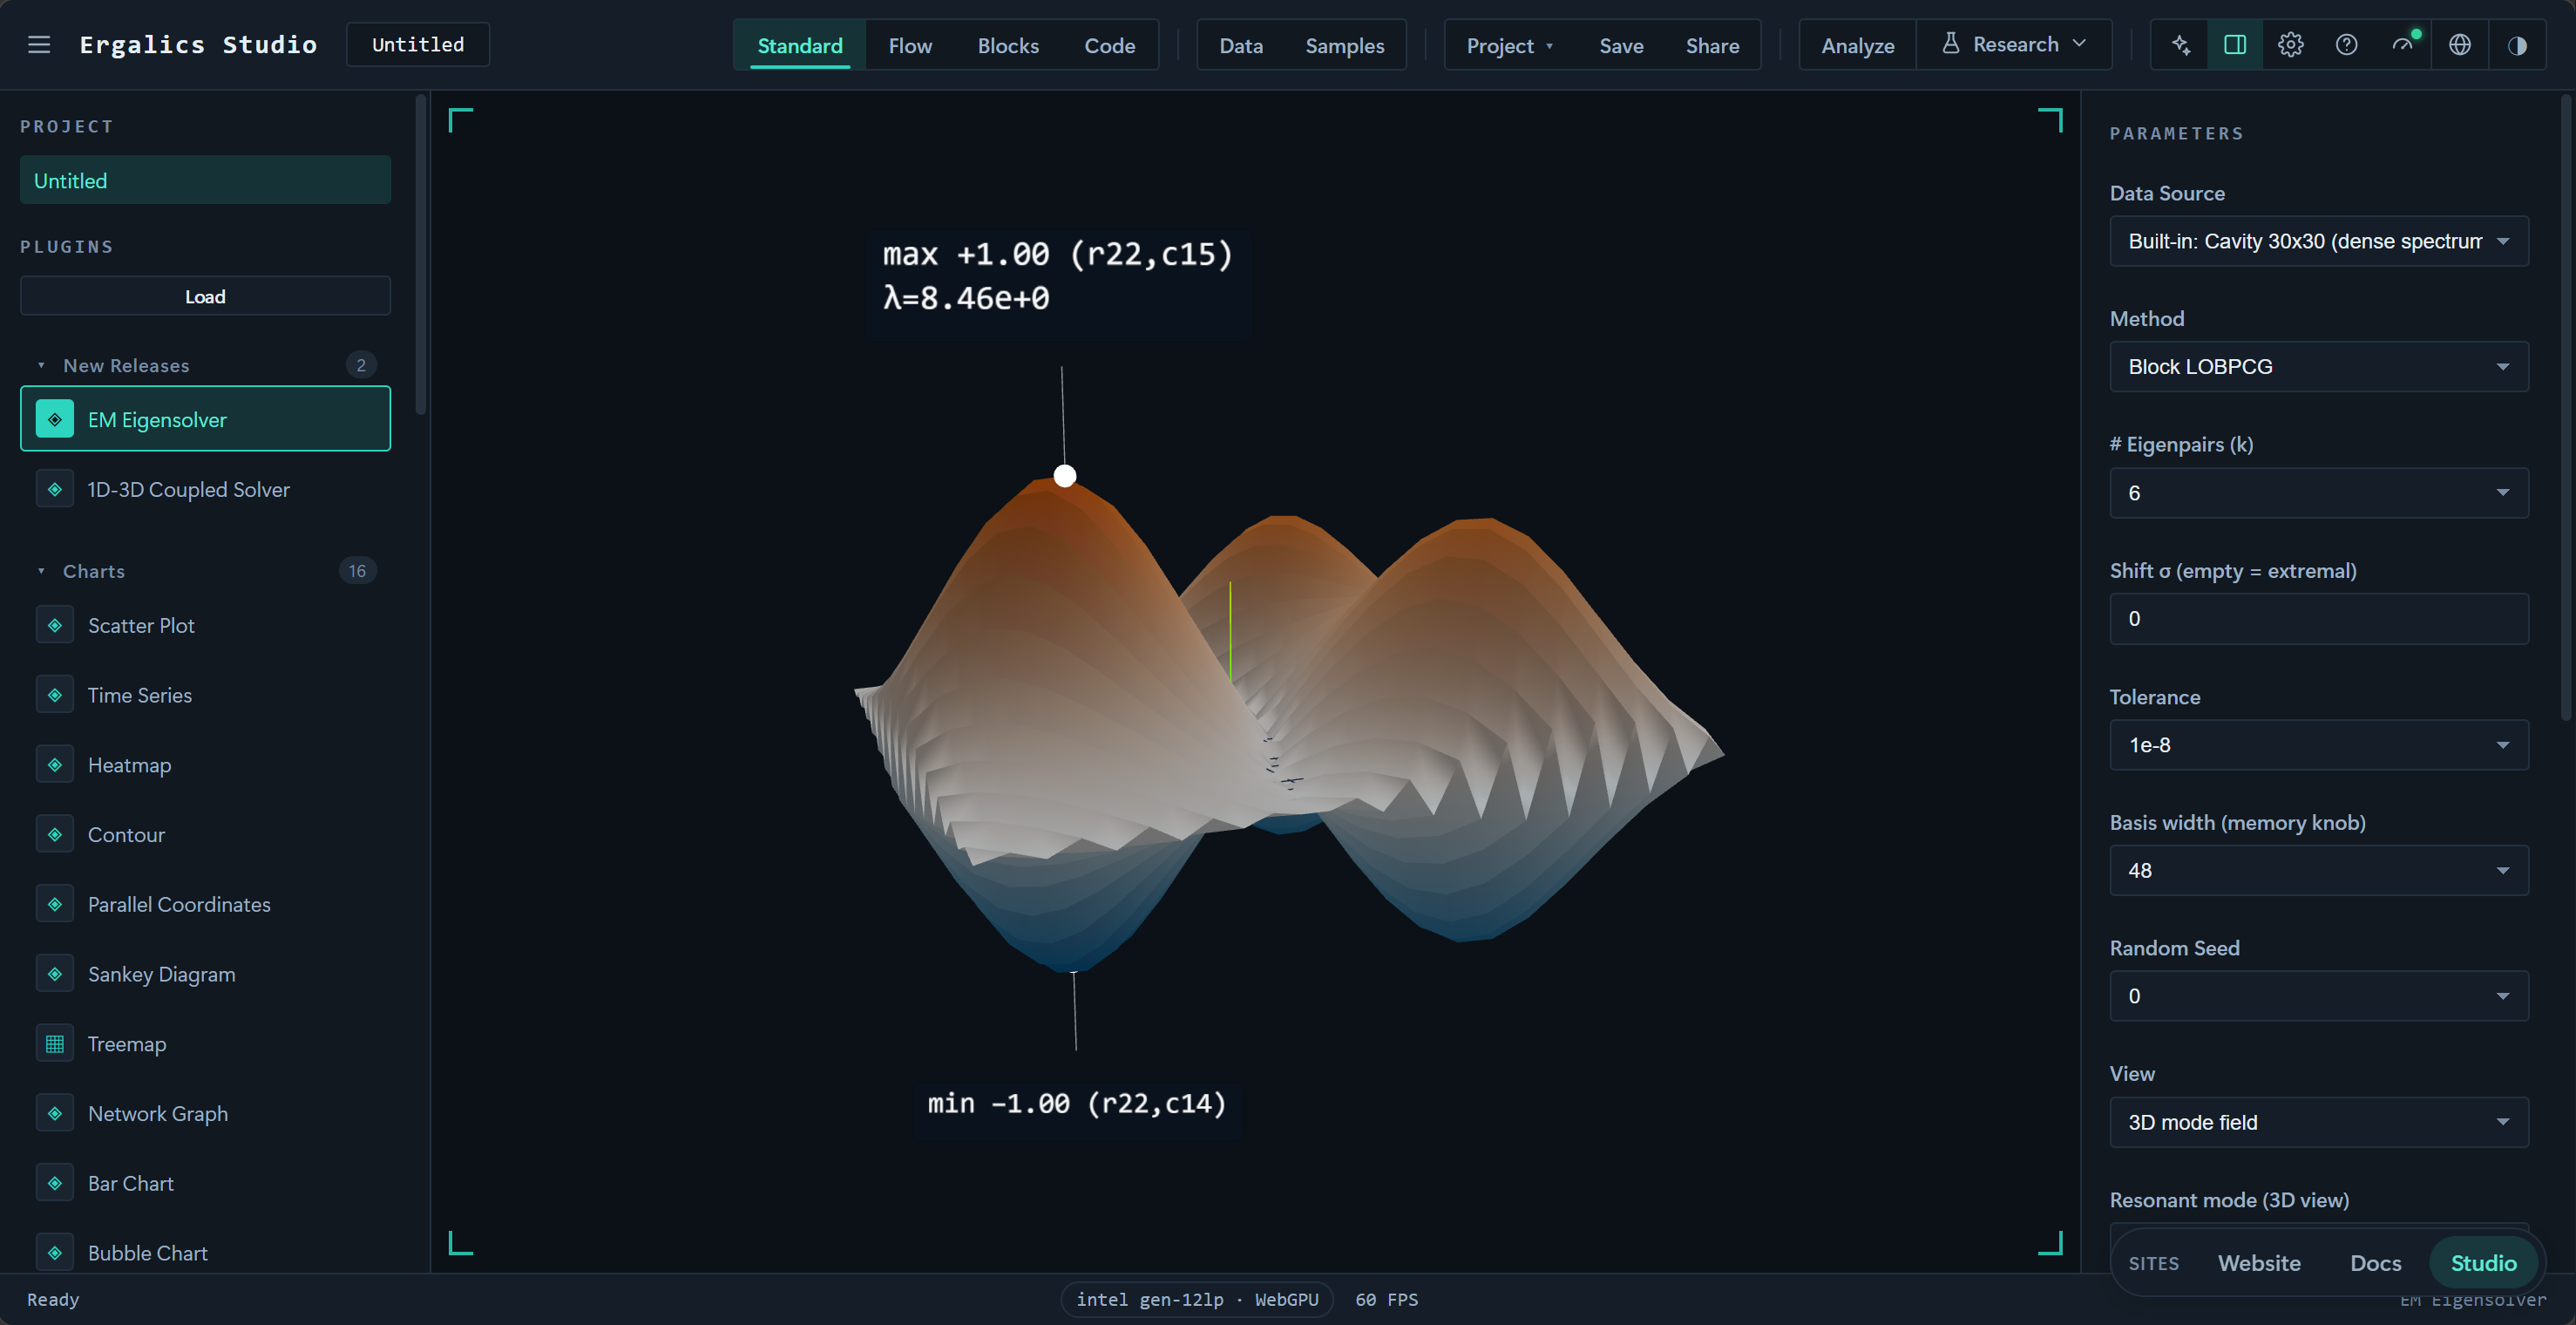Open the Eigenpairs (k) dropdown
This screenshot has height=1325, width=2576.
(x=2318, y=493)
